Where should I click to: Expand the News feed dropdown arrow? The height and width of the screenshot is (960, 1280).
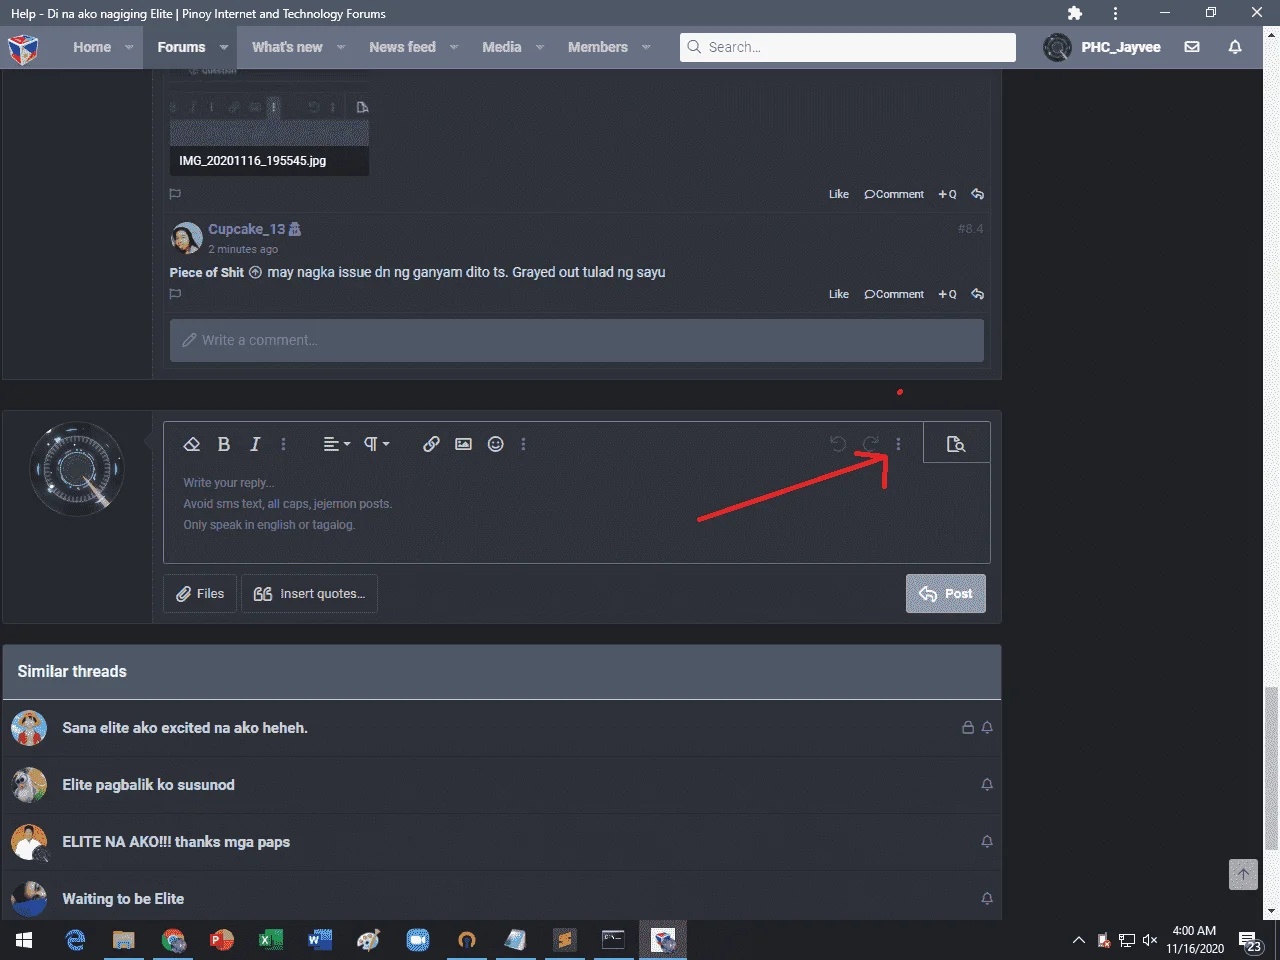(454, 47)
